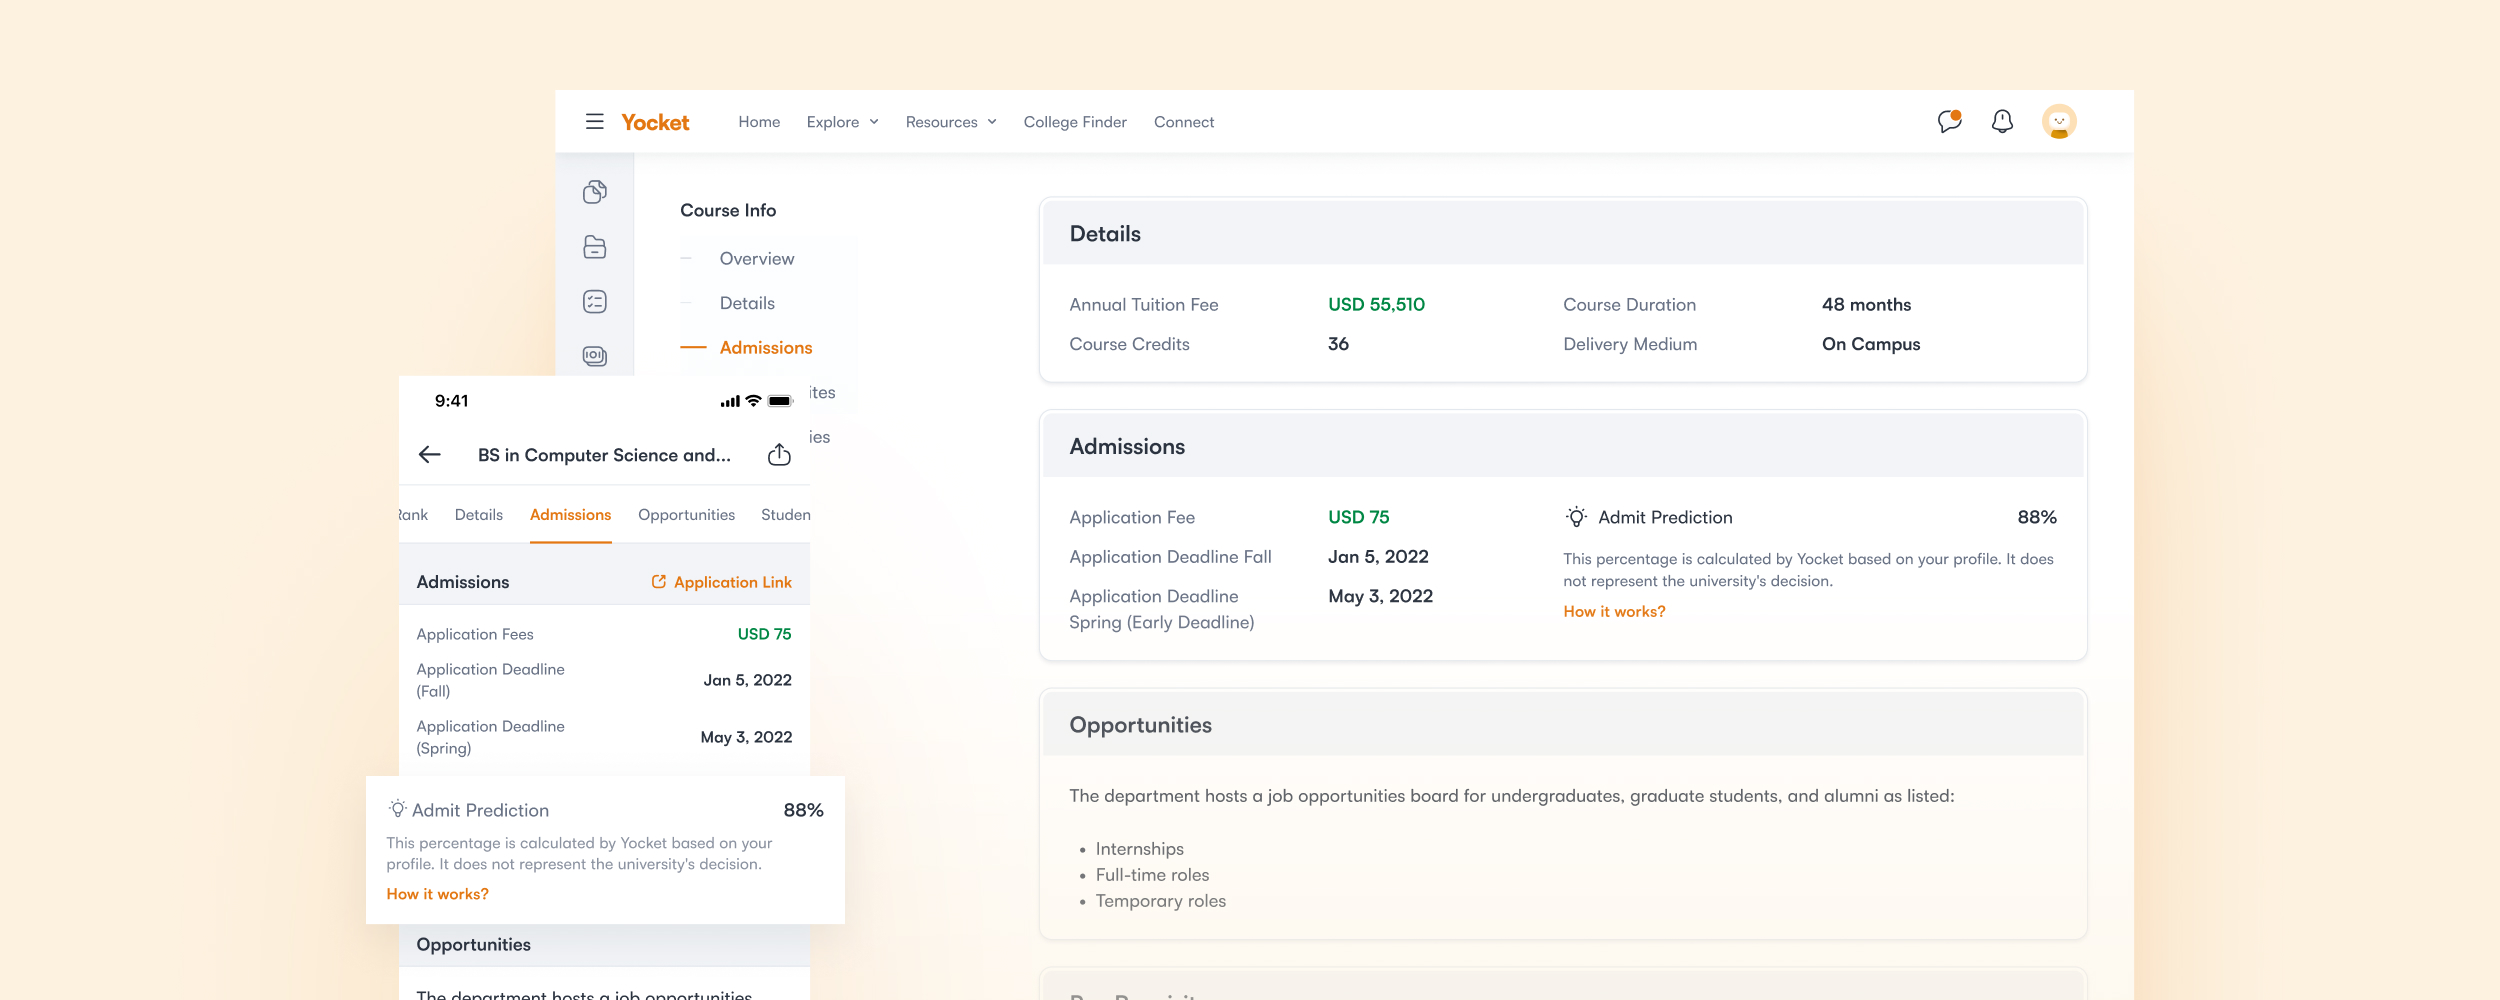Expand the Explore dropdown
This screenshot has height=1000, width=2500.
(x=842, y=122)
